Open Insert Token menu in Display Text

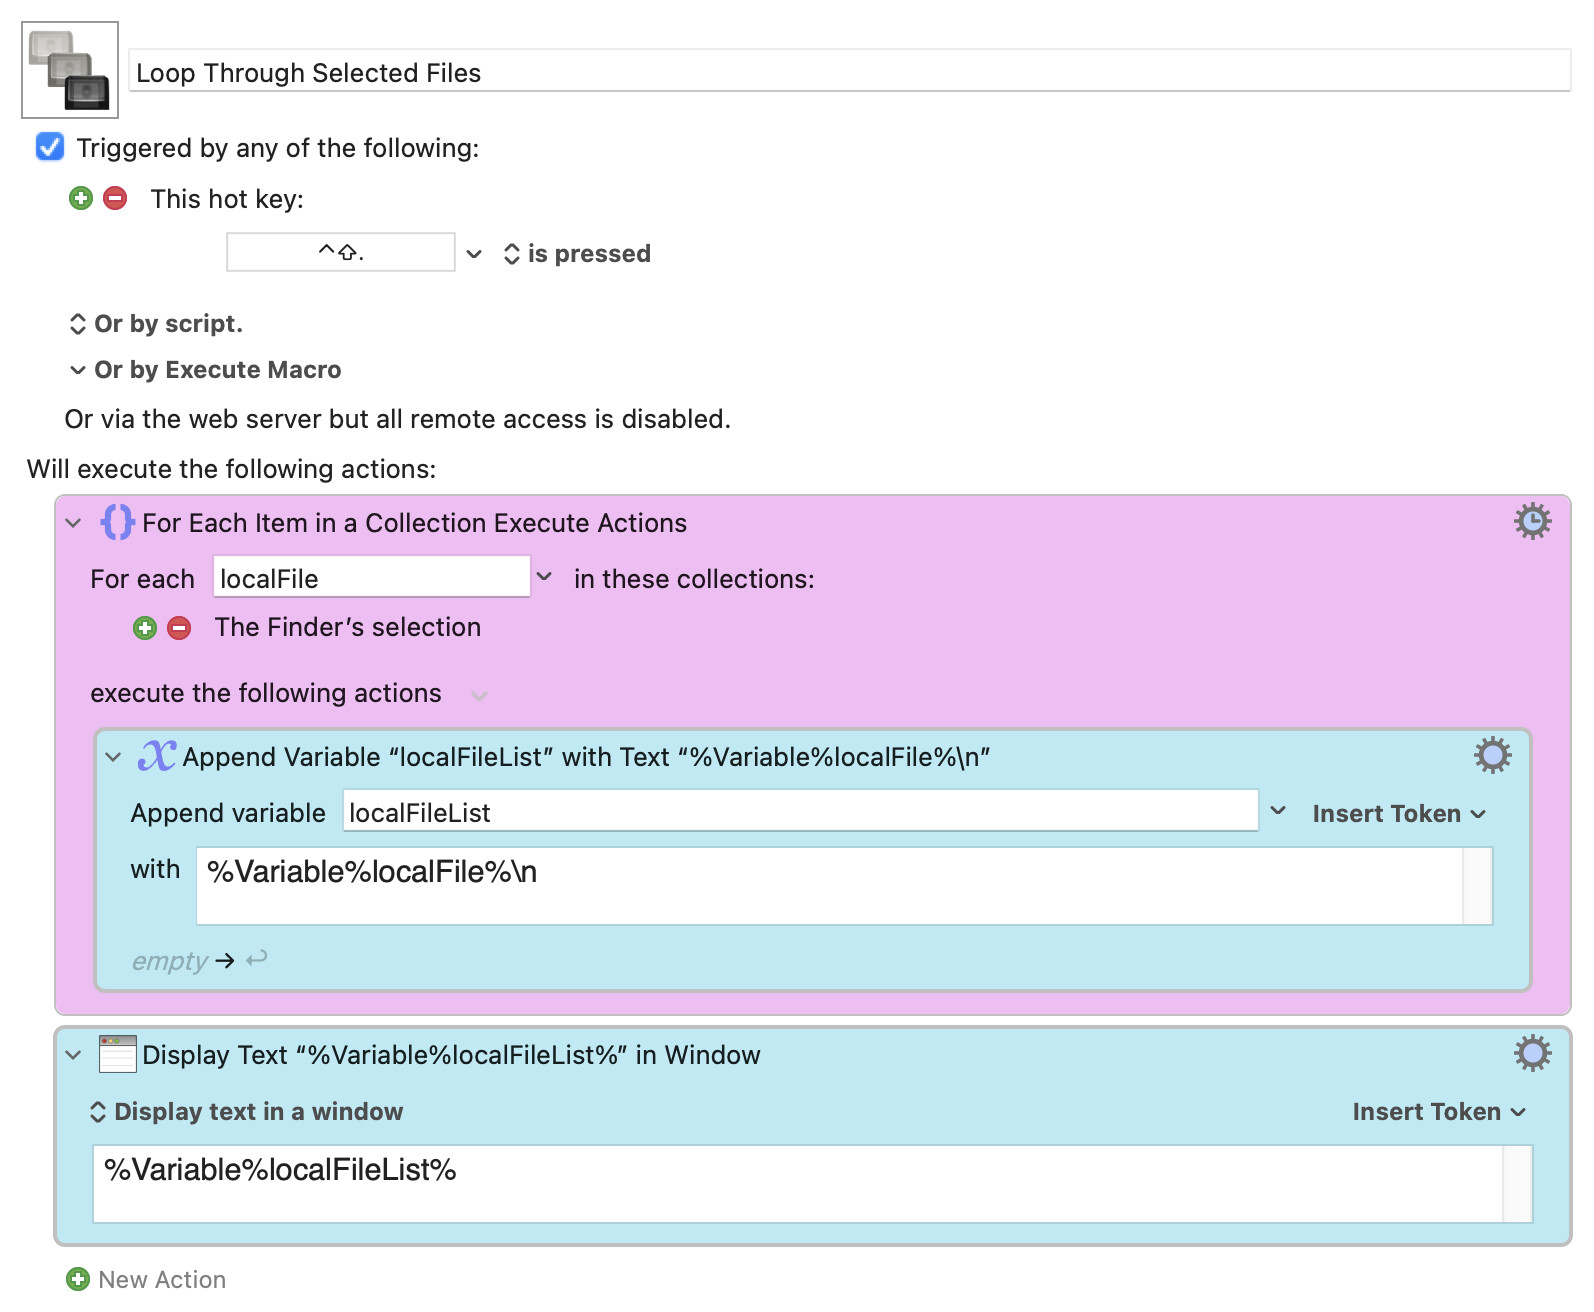1439,1112
